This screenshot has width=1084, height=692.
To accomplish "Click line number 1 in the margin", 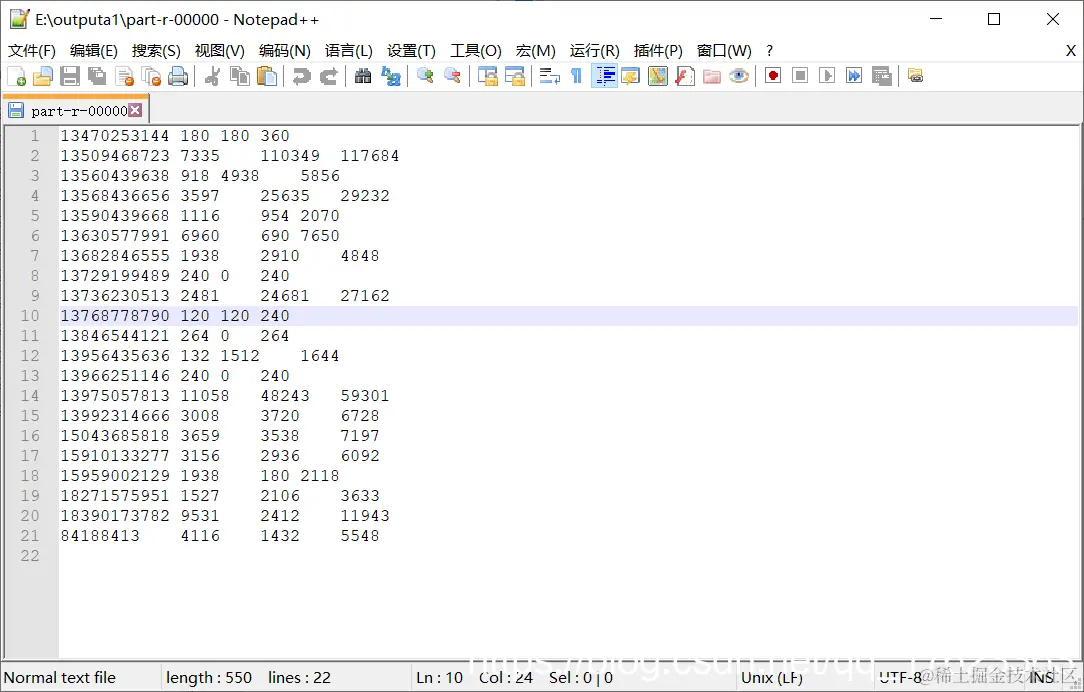I will tap(35, 135).
